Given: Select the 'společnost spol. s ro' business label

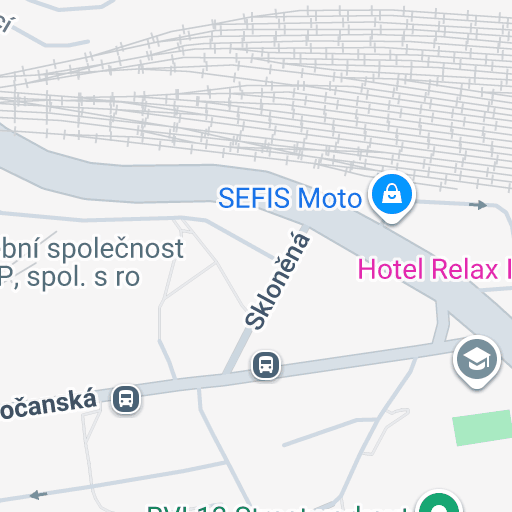Looking at the screenshot, I should coord(92,263).
